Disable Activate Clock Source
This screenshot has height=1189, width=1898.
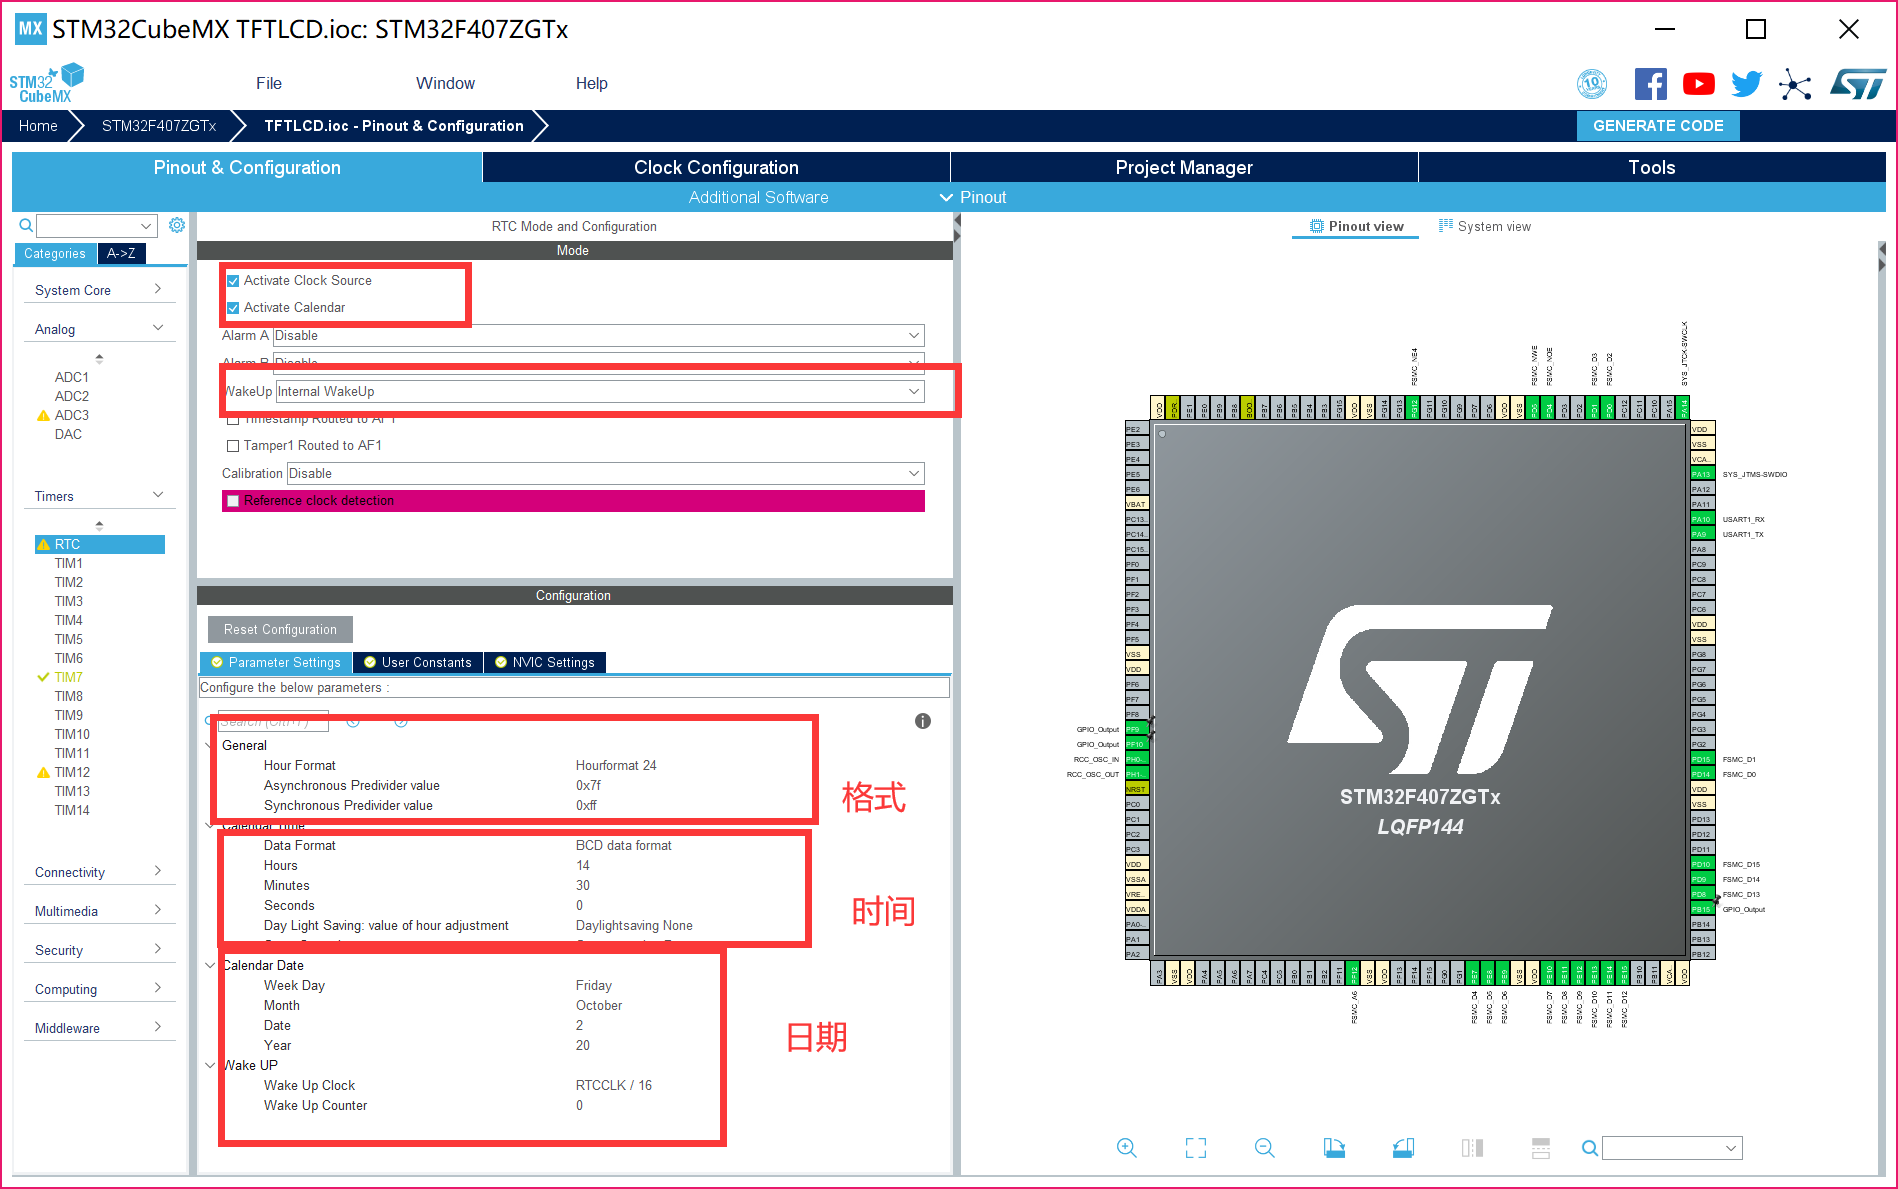(x=234, y=280)
